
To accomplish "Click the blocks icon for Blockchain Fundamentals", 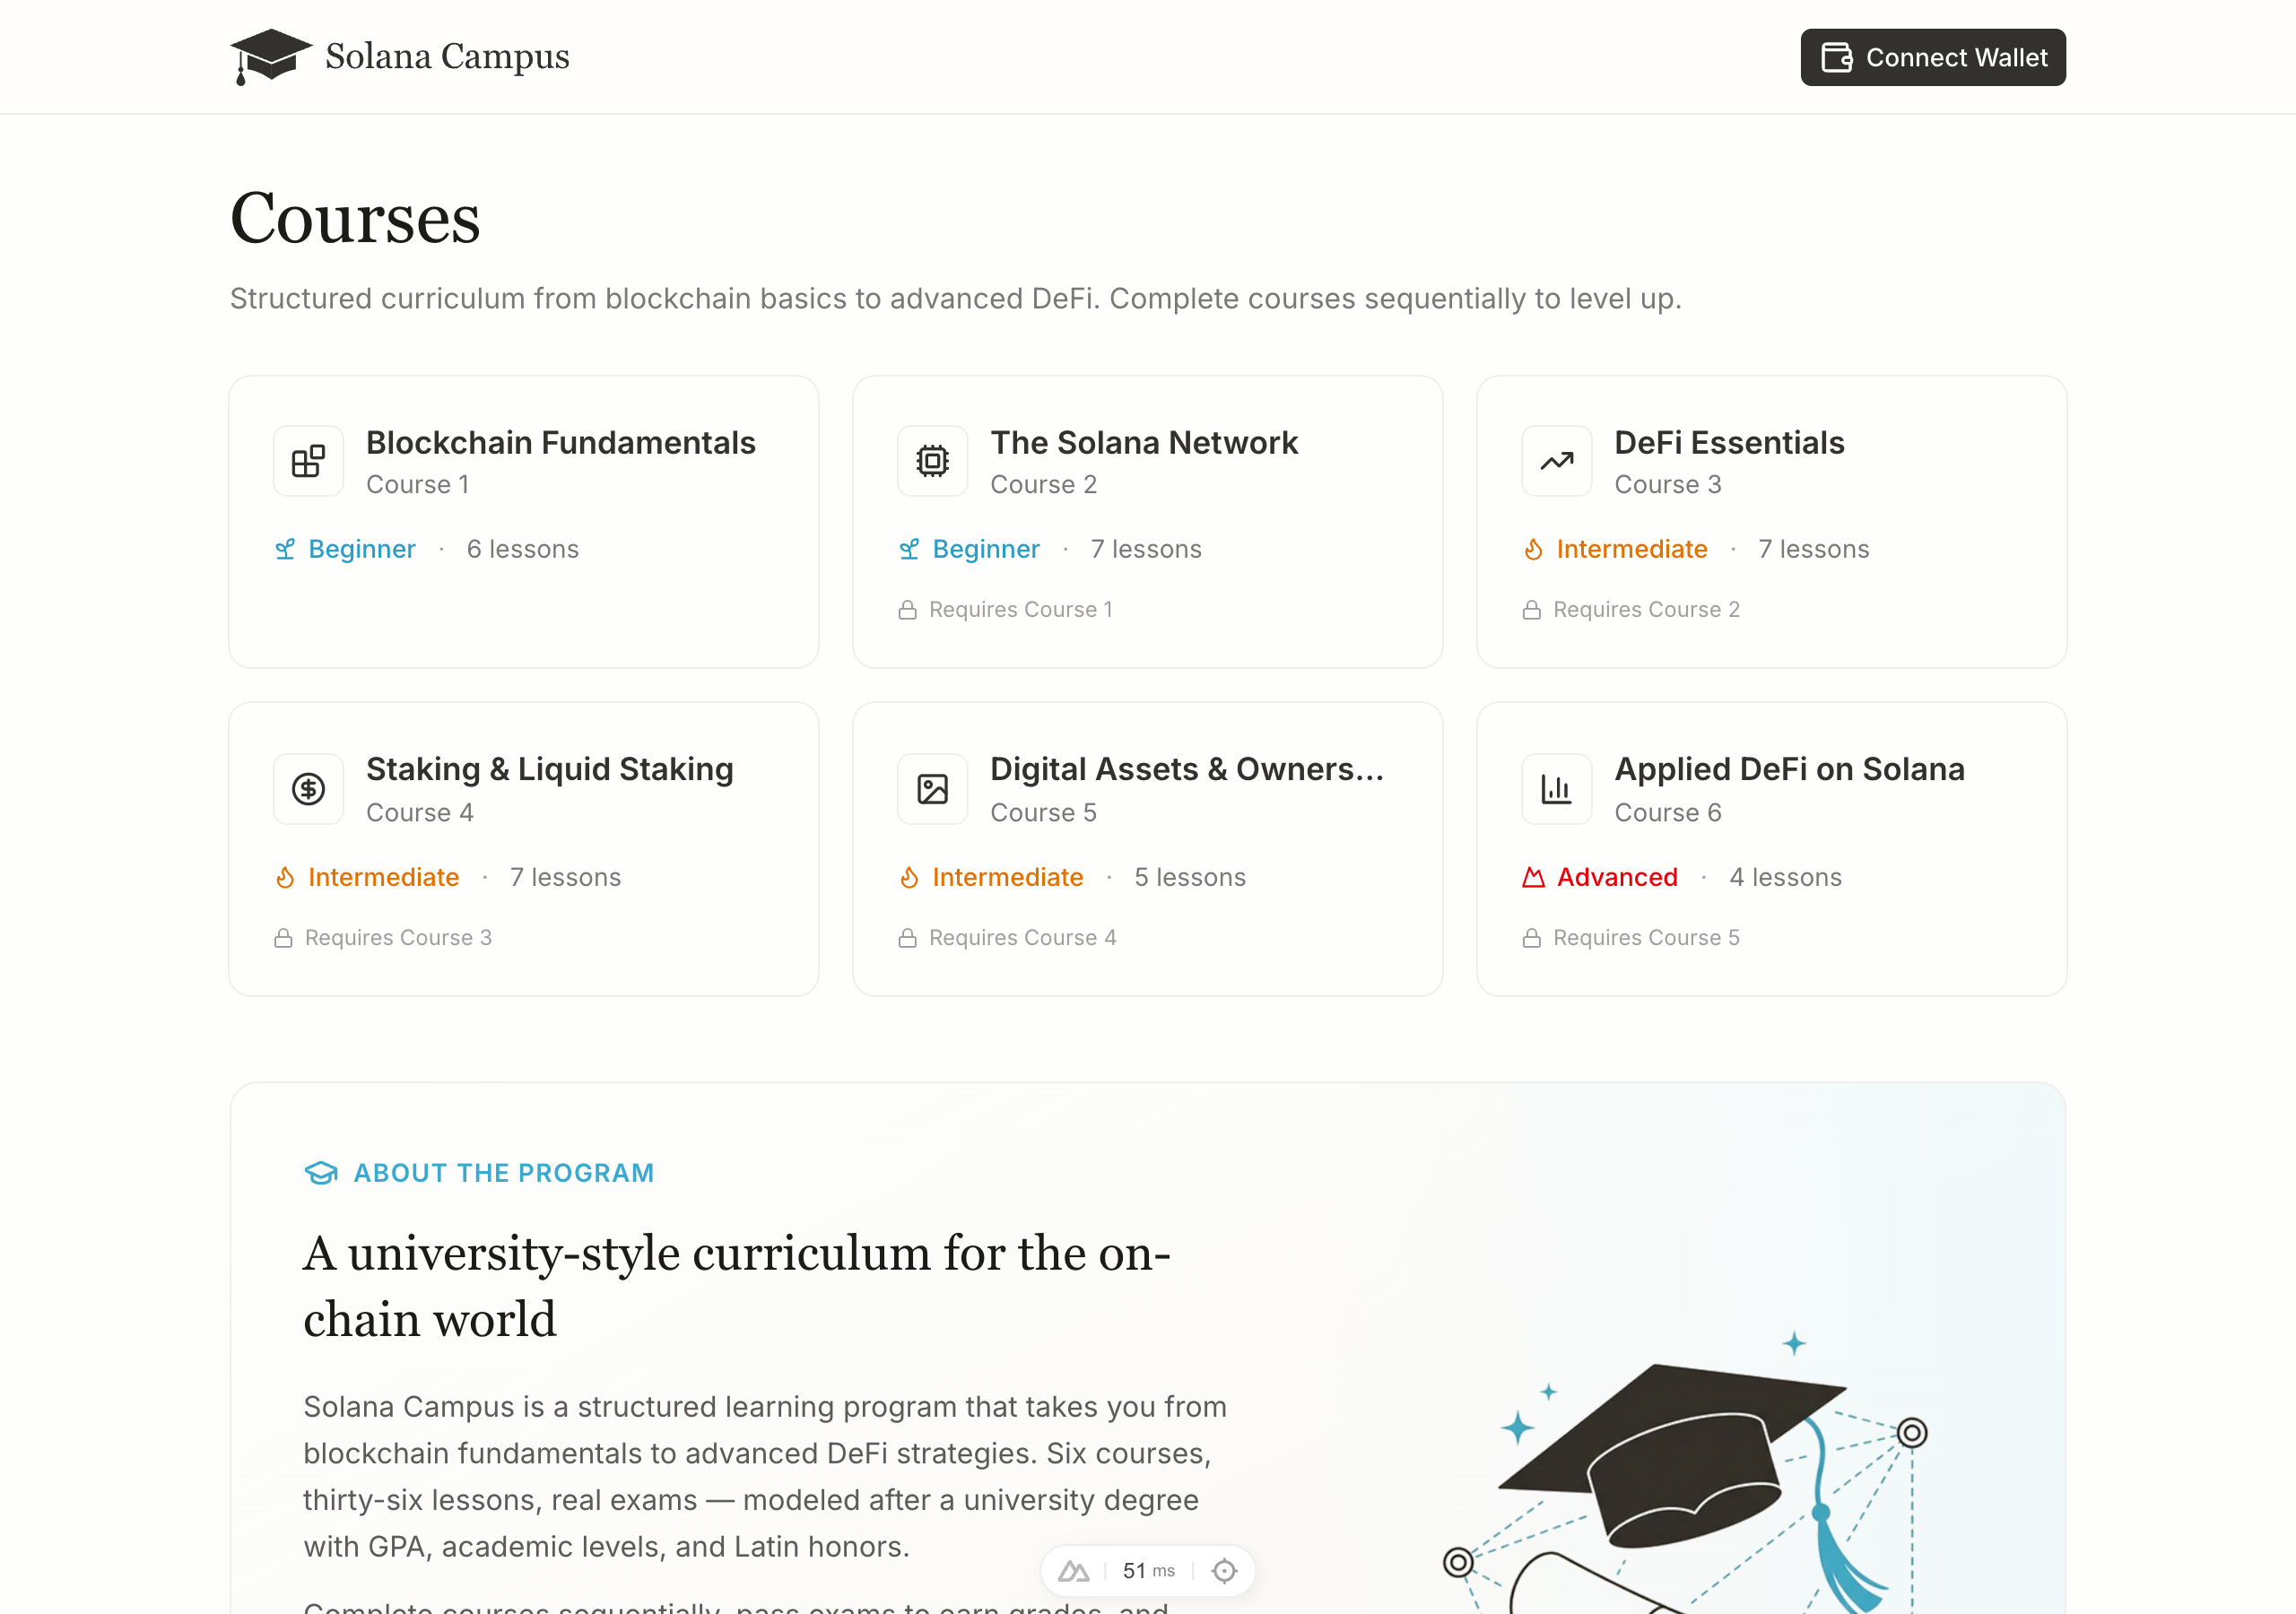I will (x=308, y=461).
